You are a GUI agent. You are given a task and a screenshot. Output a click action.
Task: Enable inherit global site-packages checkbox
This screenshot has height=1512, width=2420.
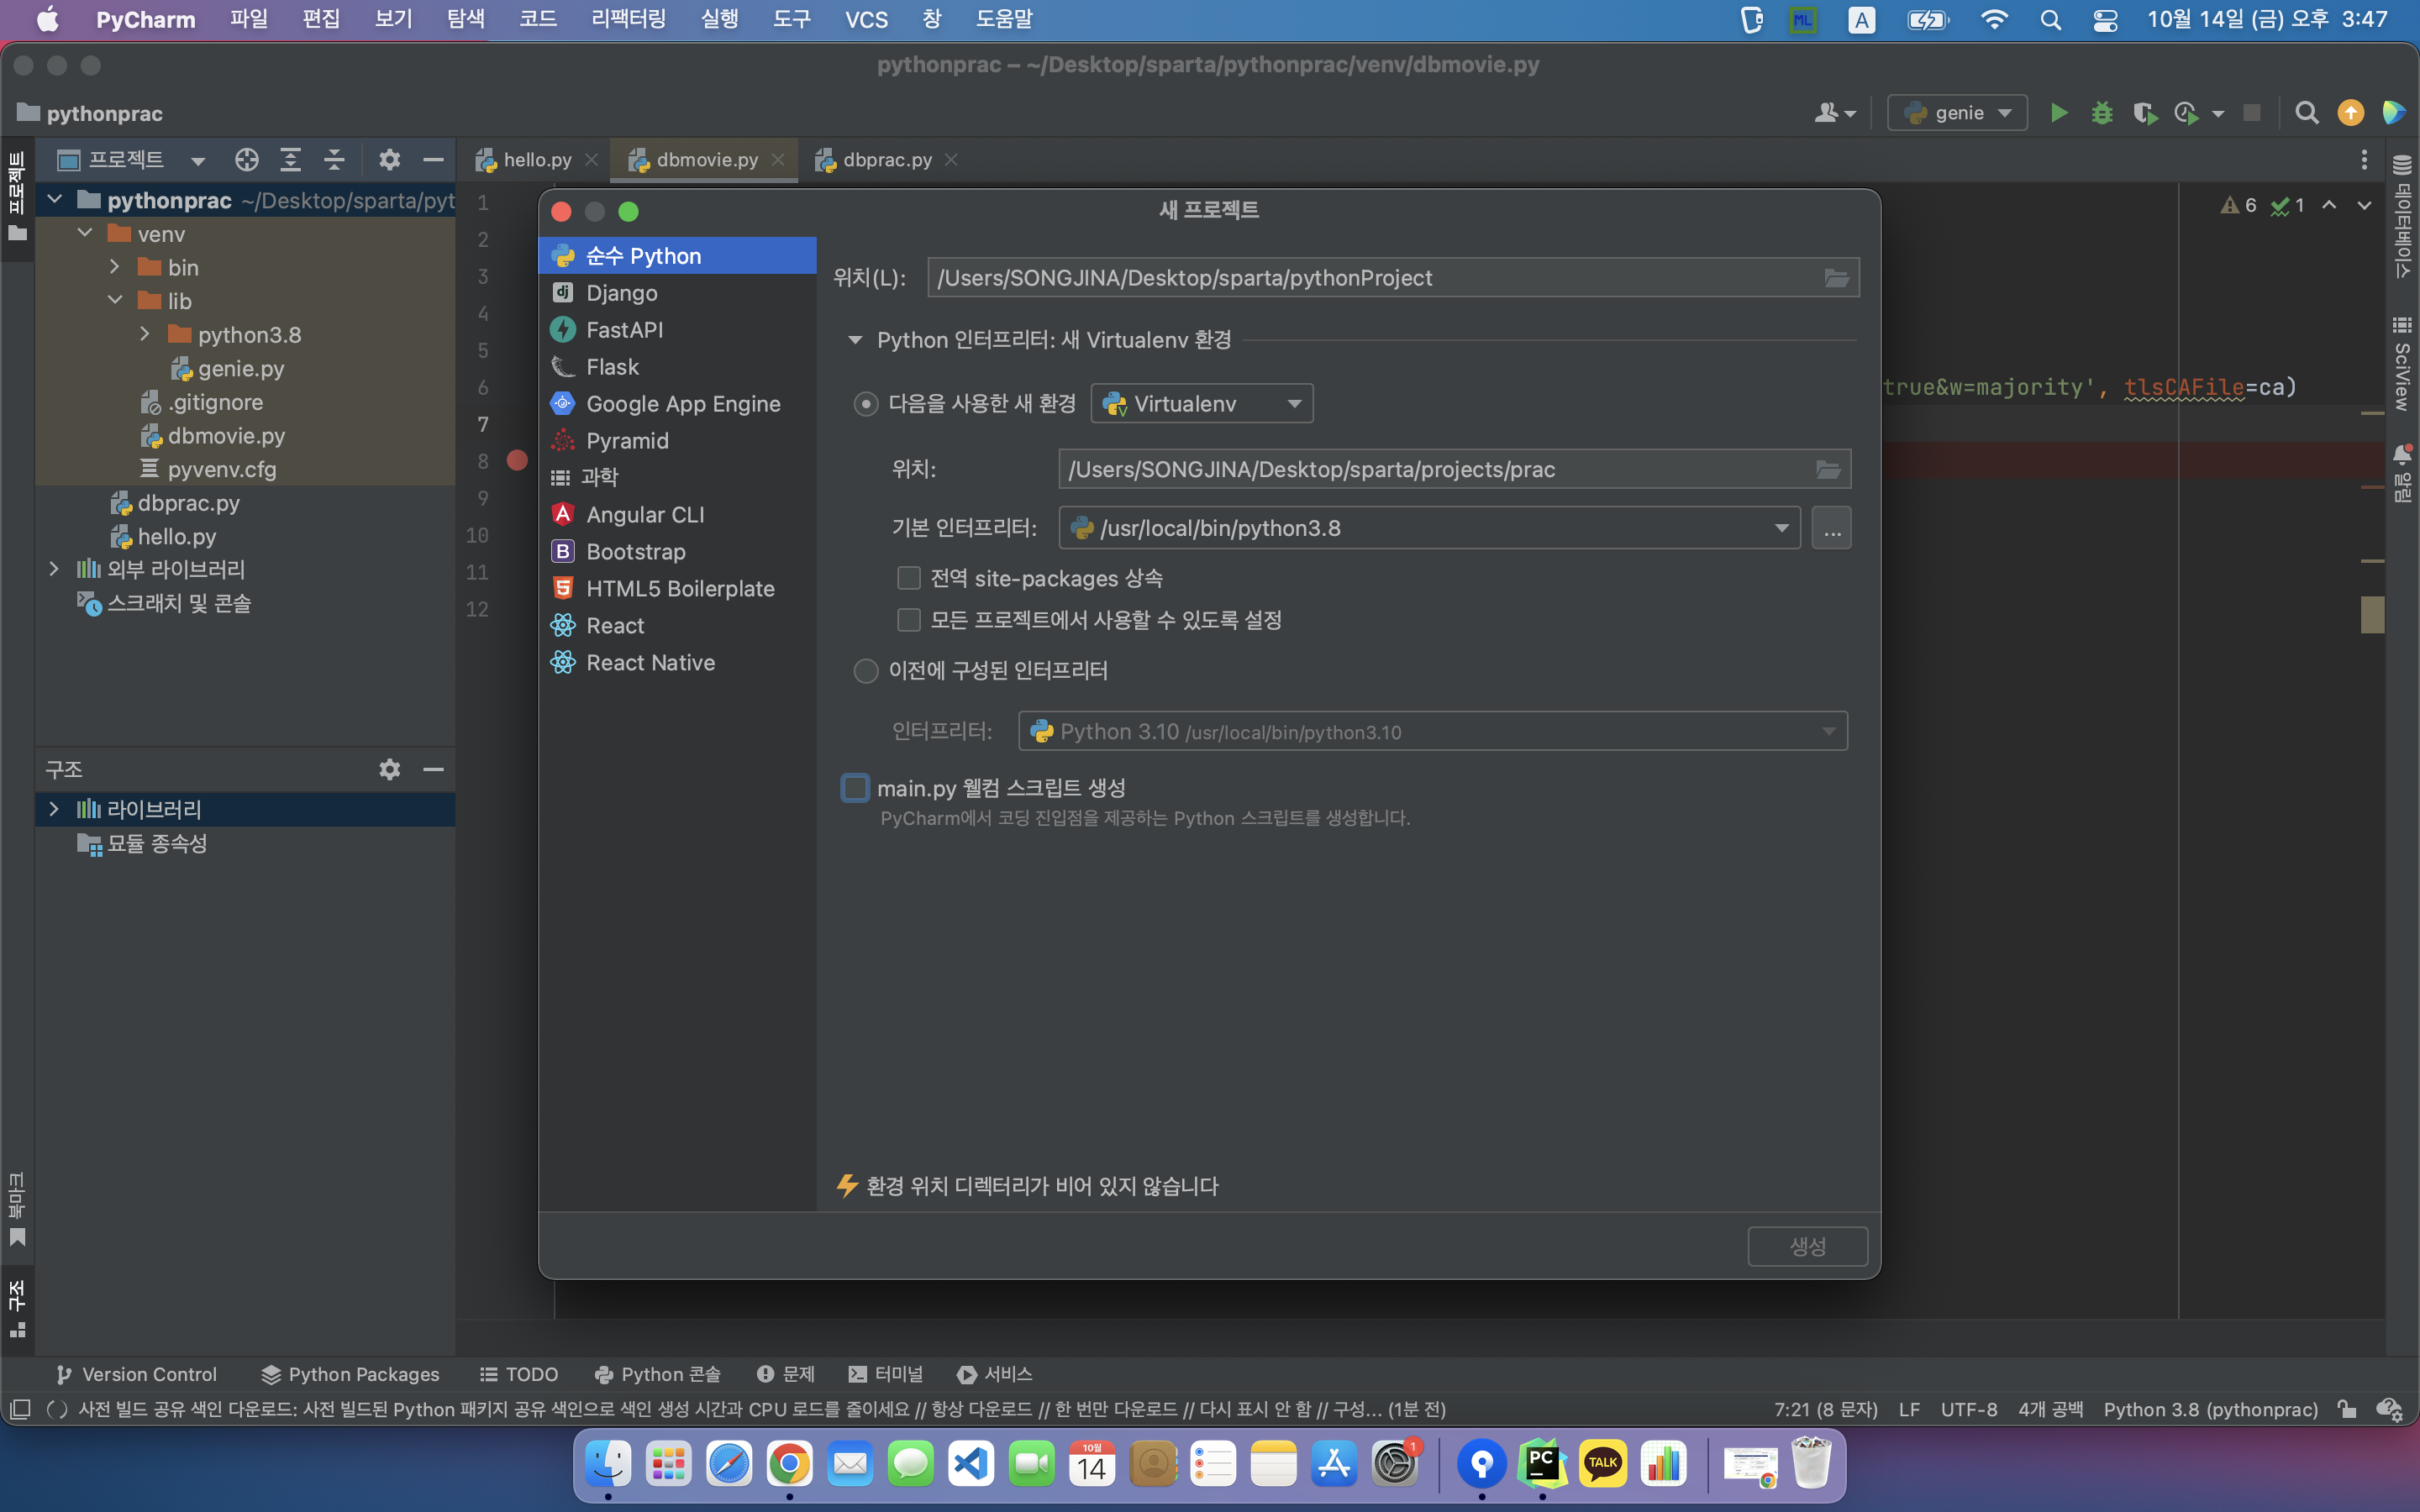tap(909, 578)
